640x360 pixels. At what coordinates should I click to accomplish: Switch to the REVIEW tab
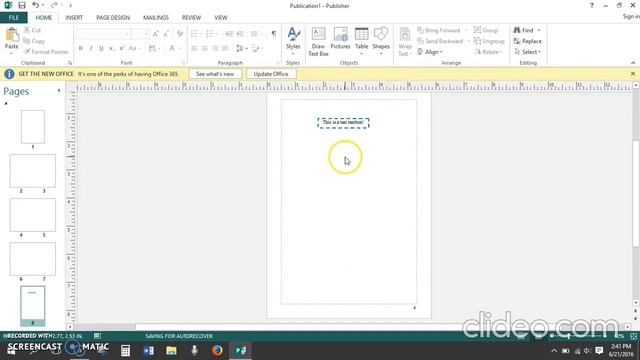191,18
